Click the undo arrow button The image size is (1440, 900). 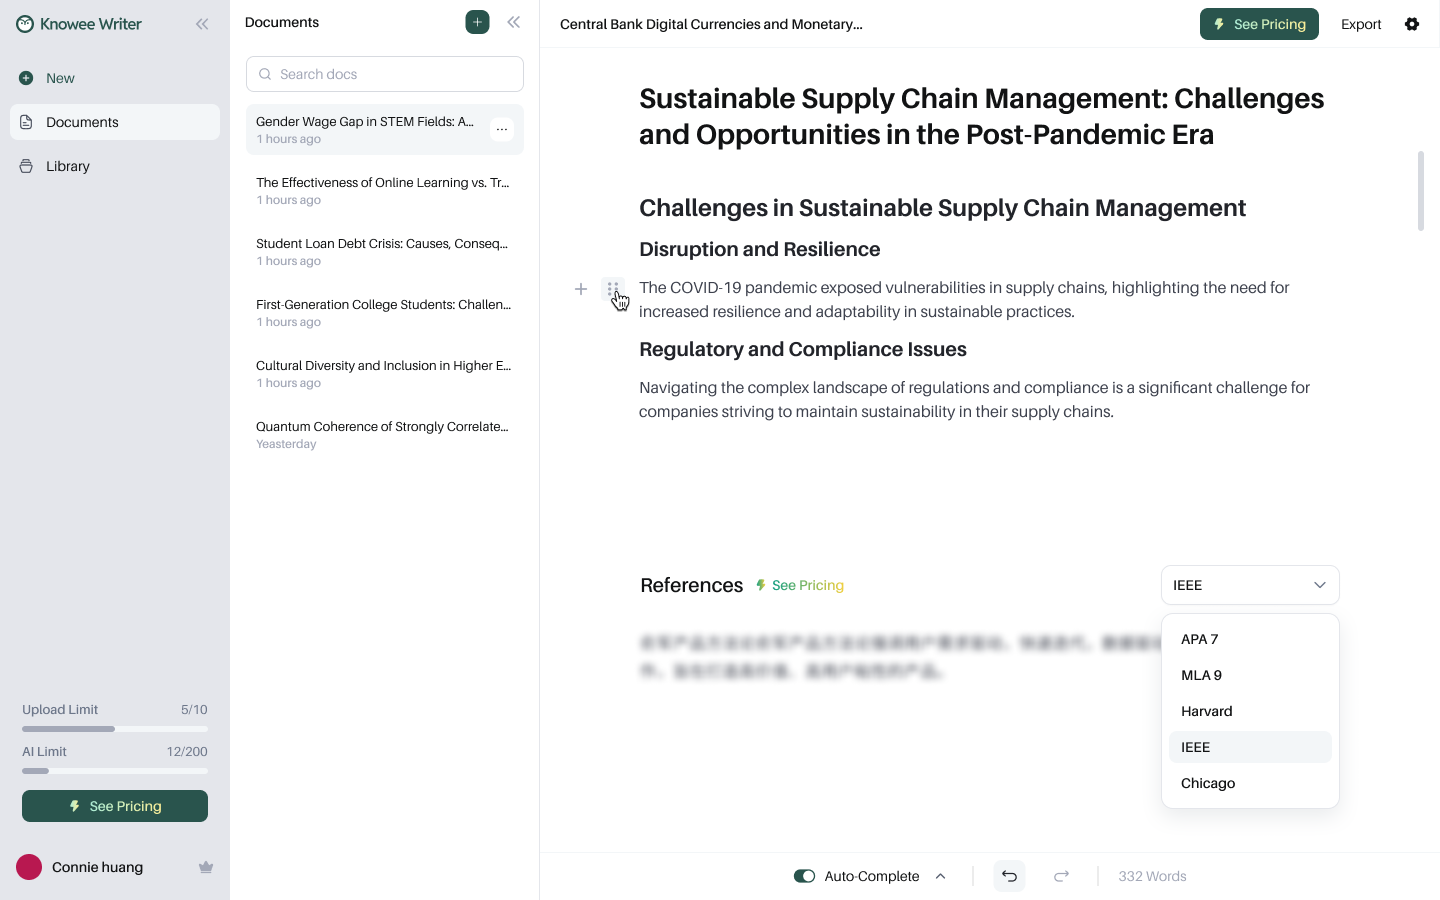[1009, 876]
